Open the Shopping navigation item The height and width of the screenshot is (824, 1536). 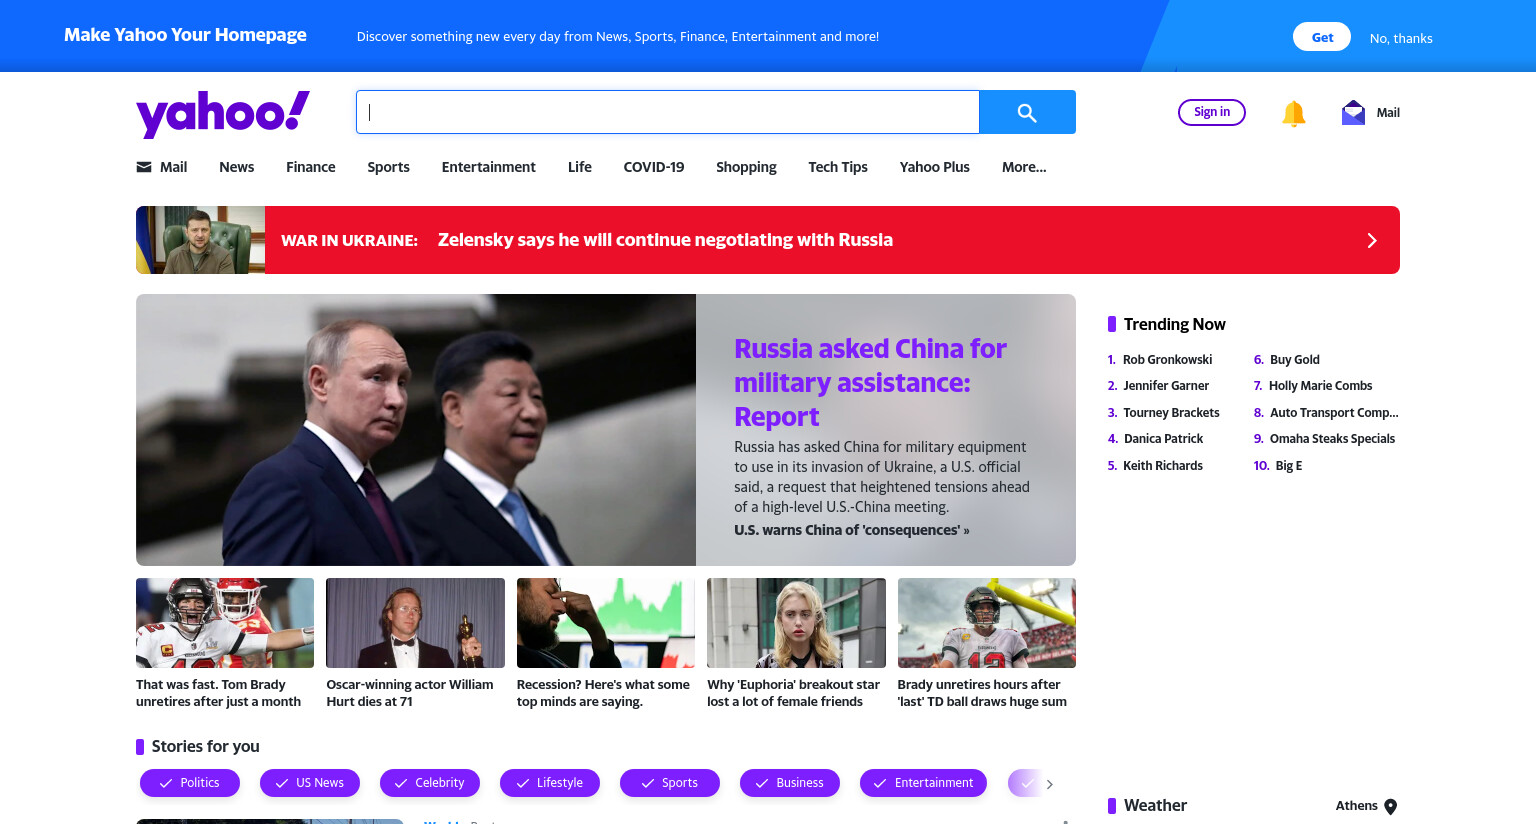(x=746, y=167)
